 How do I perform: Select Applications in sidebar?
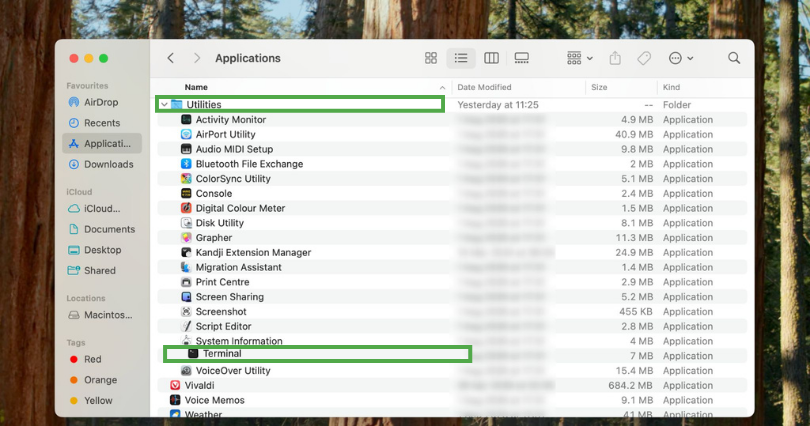coord(102,144)
